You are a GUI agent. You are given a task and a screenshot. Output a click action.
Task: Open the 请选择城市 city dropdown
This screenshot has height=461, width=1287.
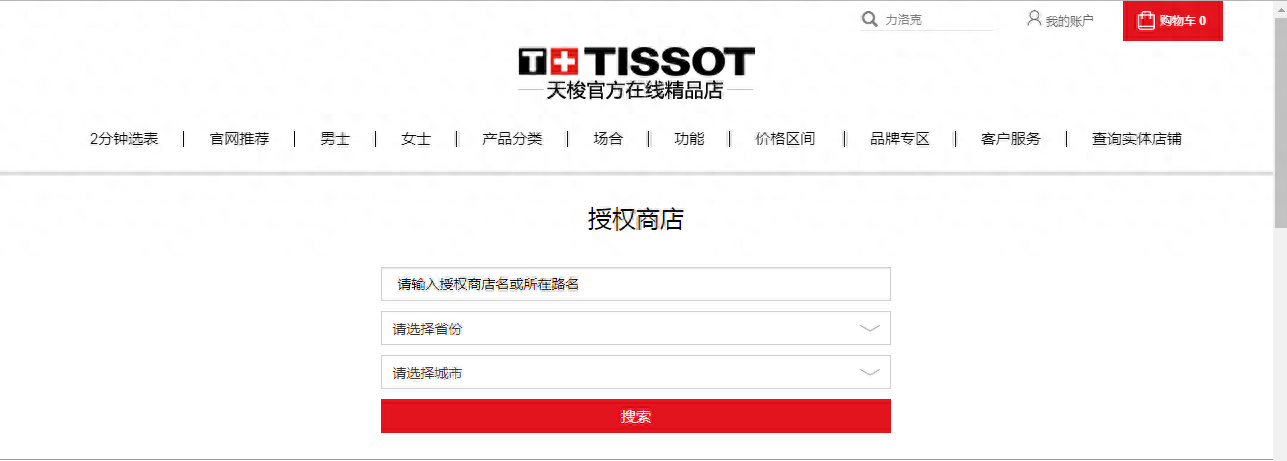click(636, 372)
